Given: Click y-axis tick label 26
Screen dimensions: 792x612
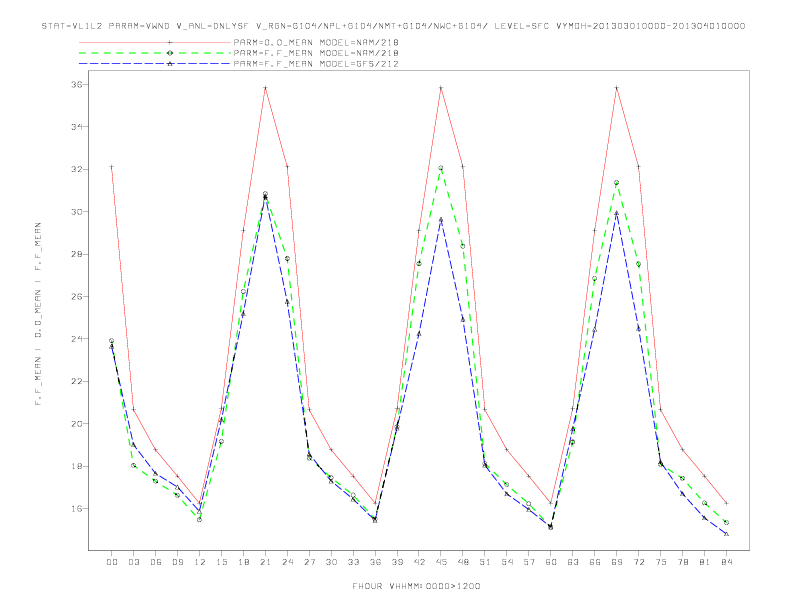Looking at the screenshot, I should tap(77, 296).
